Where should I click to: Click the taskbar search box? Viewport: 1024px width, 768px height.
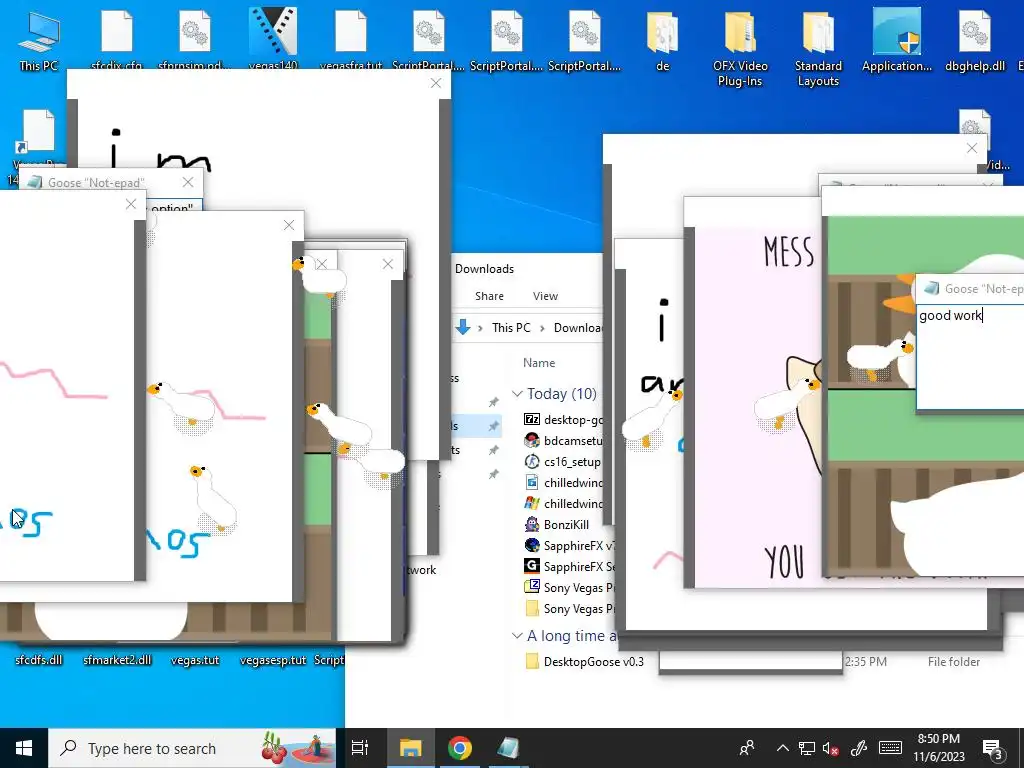[192, 748]
